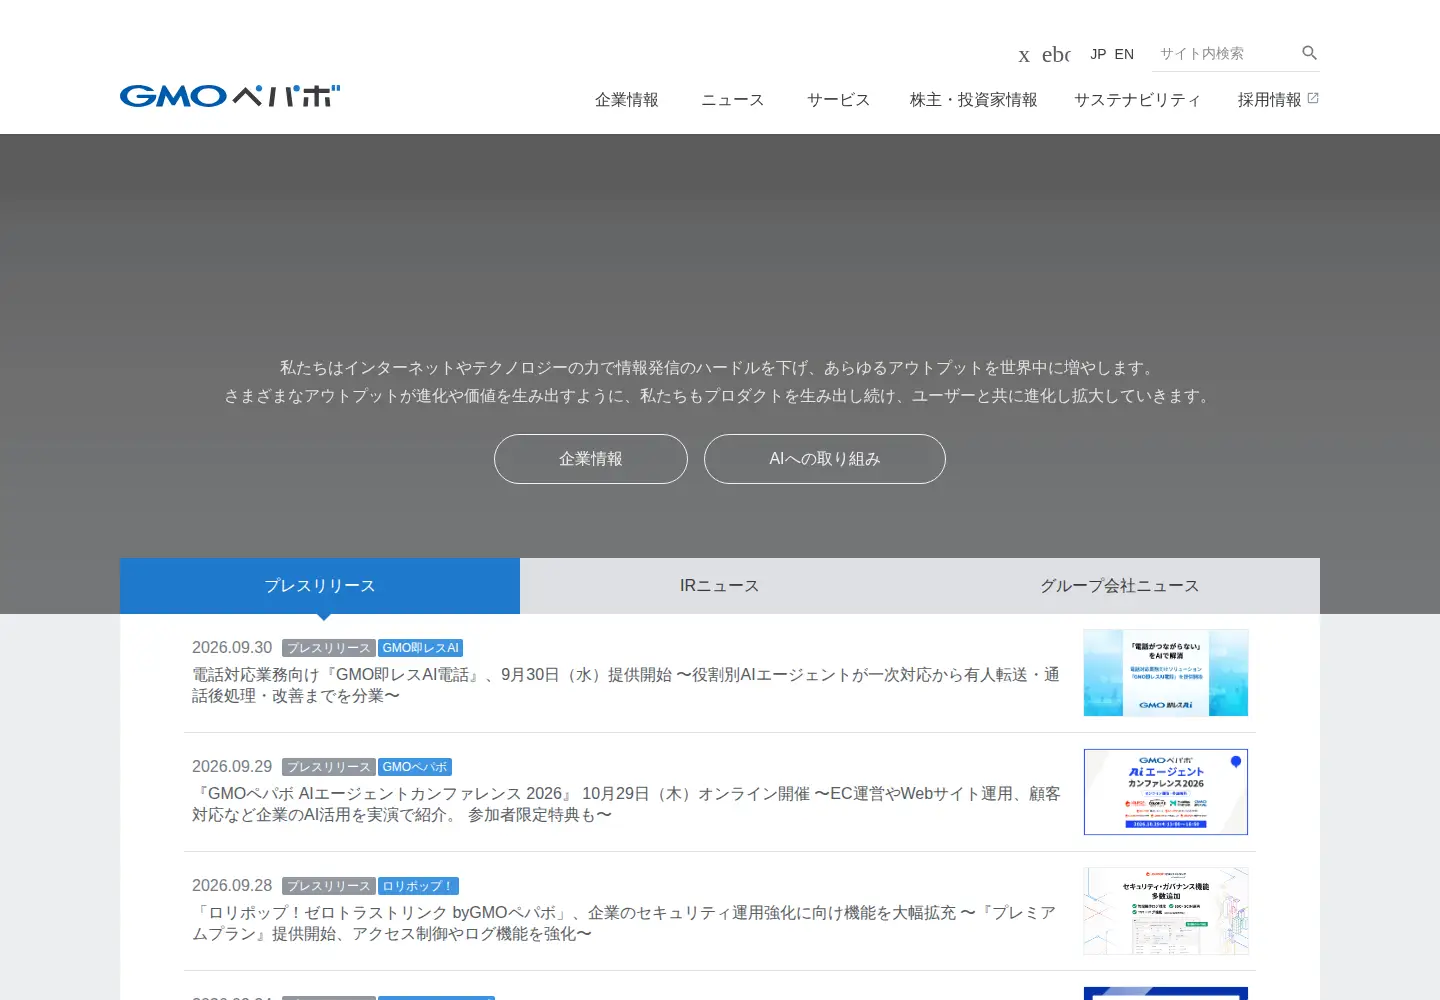The height and width of the screenshot is (1000, 1440).
Task: Click the AIへの取り組み button
Action: pyautogui.click(x=825, y=459)
